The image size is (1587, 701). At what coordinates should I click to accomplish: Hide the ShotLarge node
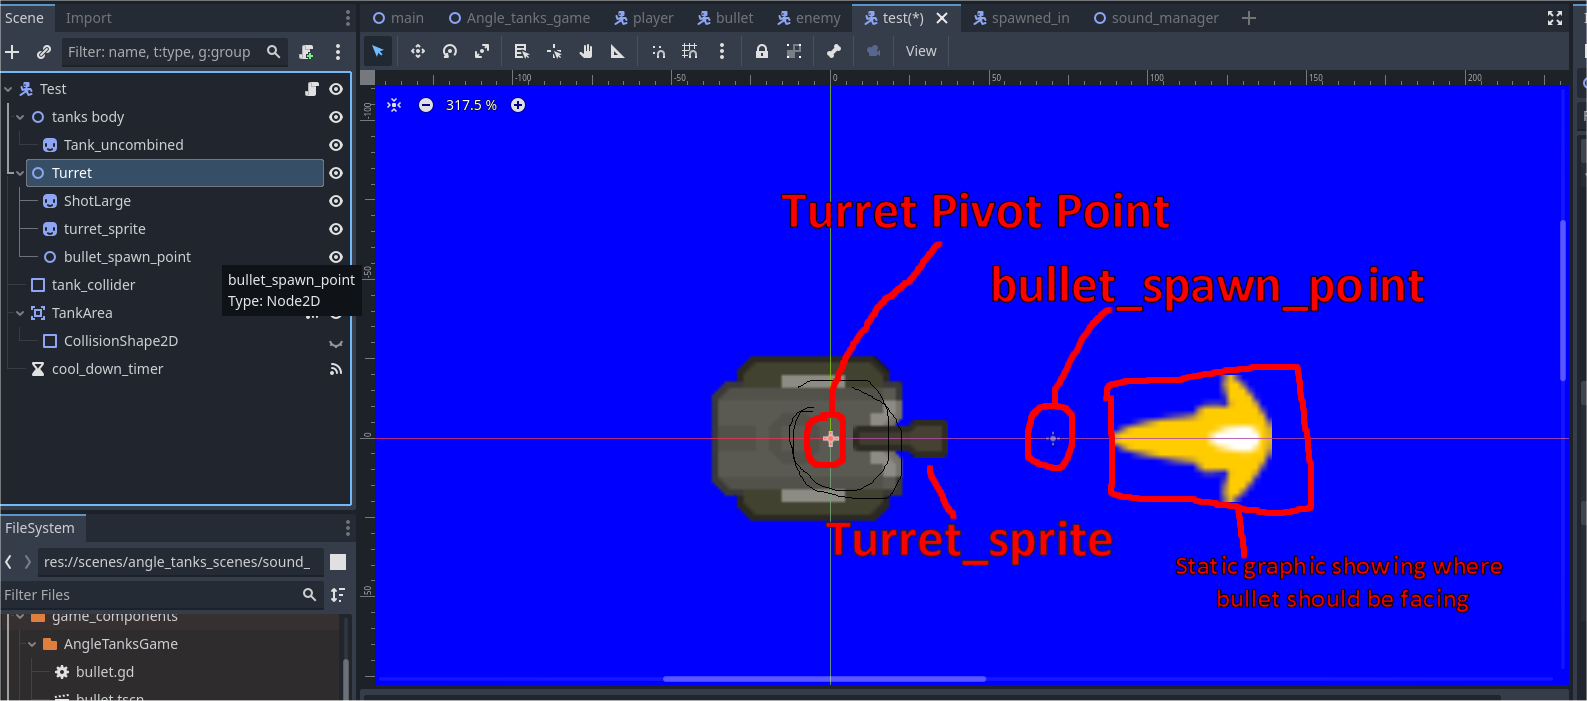pyautogui.click(x=336, y=201)
